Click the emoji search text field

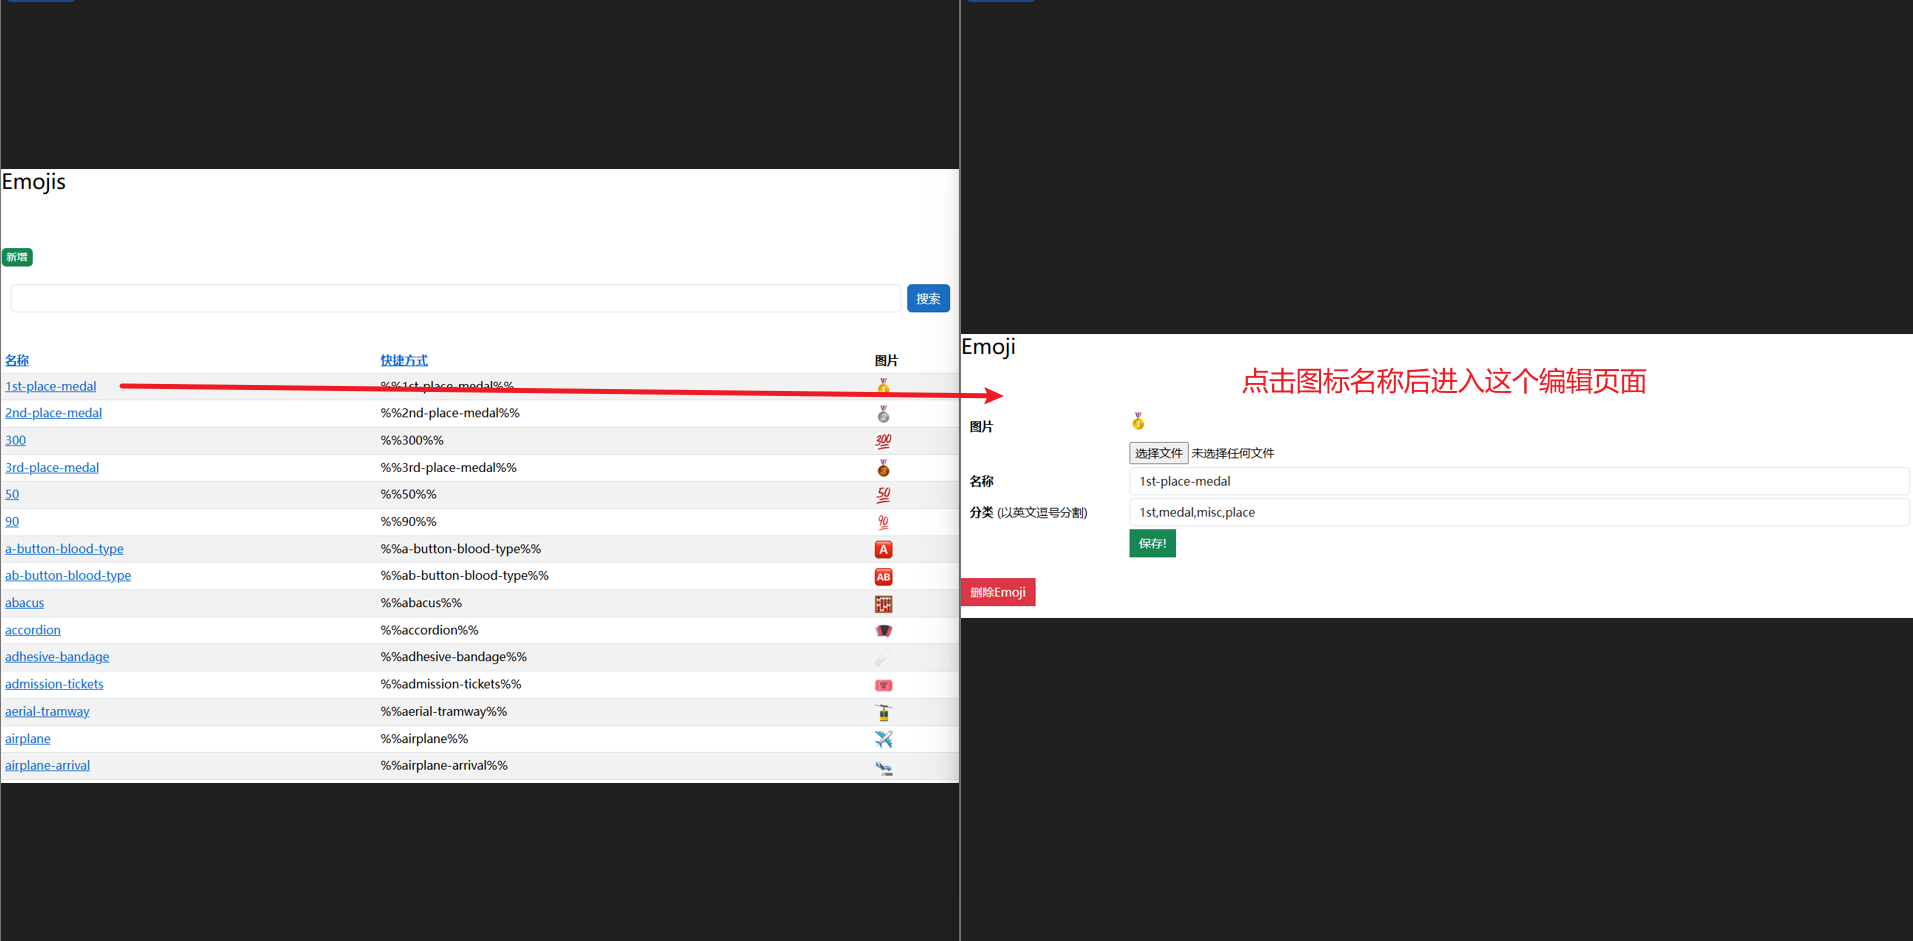pyautogui.click(x=455, y=298)
